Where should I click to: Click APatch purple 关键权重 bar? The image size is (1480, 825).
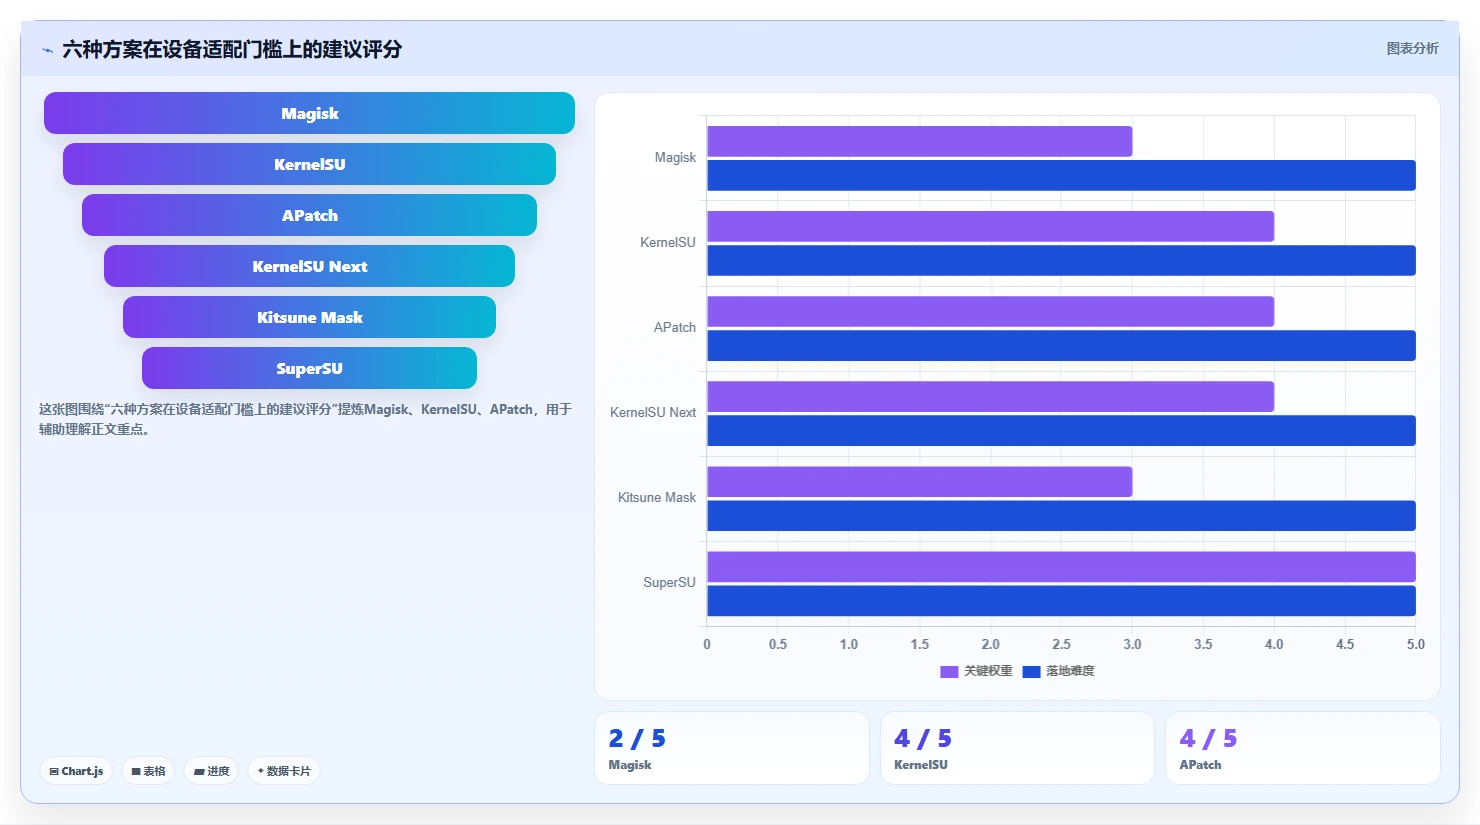point(990,311)
